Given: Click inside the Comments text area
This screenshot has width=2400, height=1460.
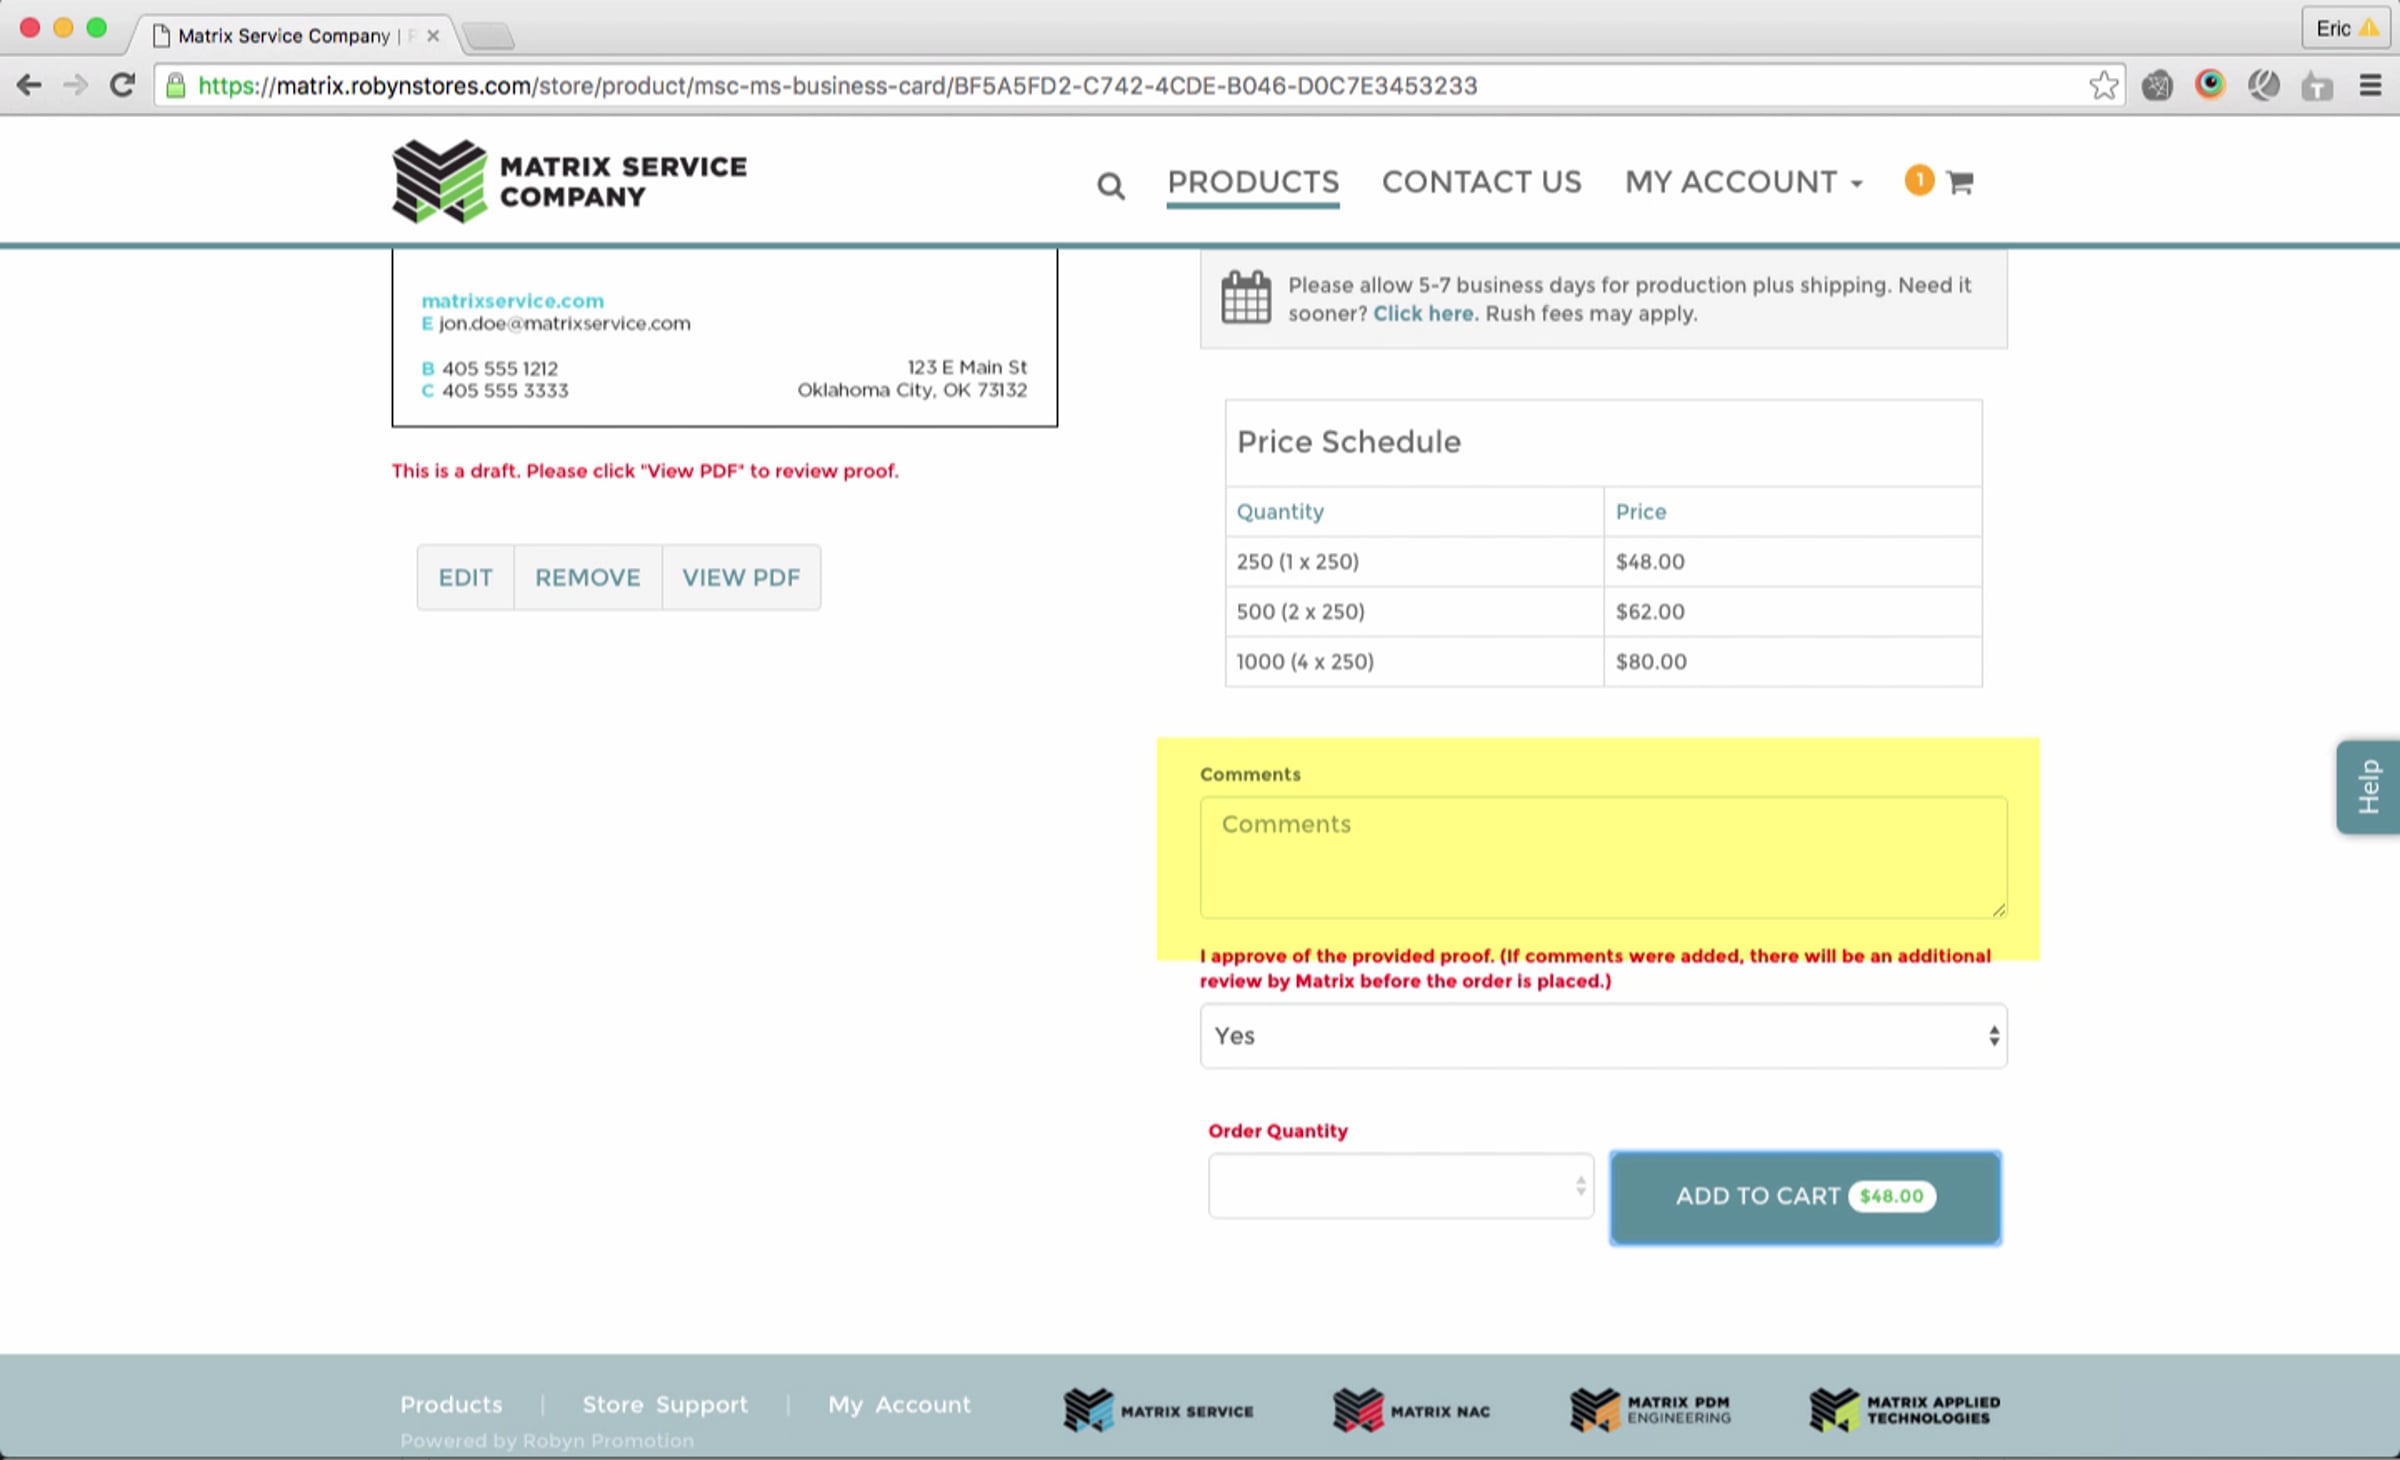Looking at the screenshot, I should point(1602,858).
